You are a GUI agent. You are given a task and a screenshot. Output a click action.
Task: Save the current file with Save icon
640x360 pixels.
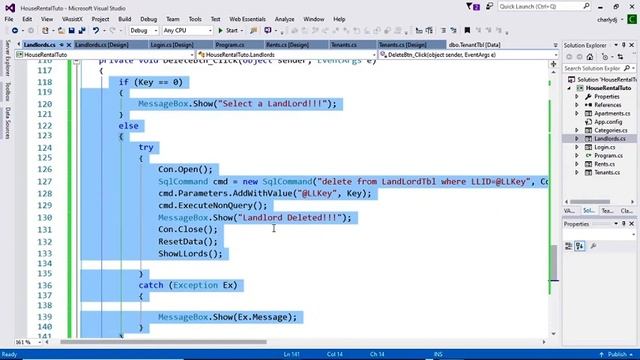pos(71,31)
